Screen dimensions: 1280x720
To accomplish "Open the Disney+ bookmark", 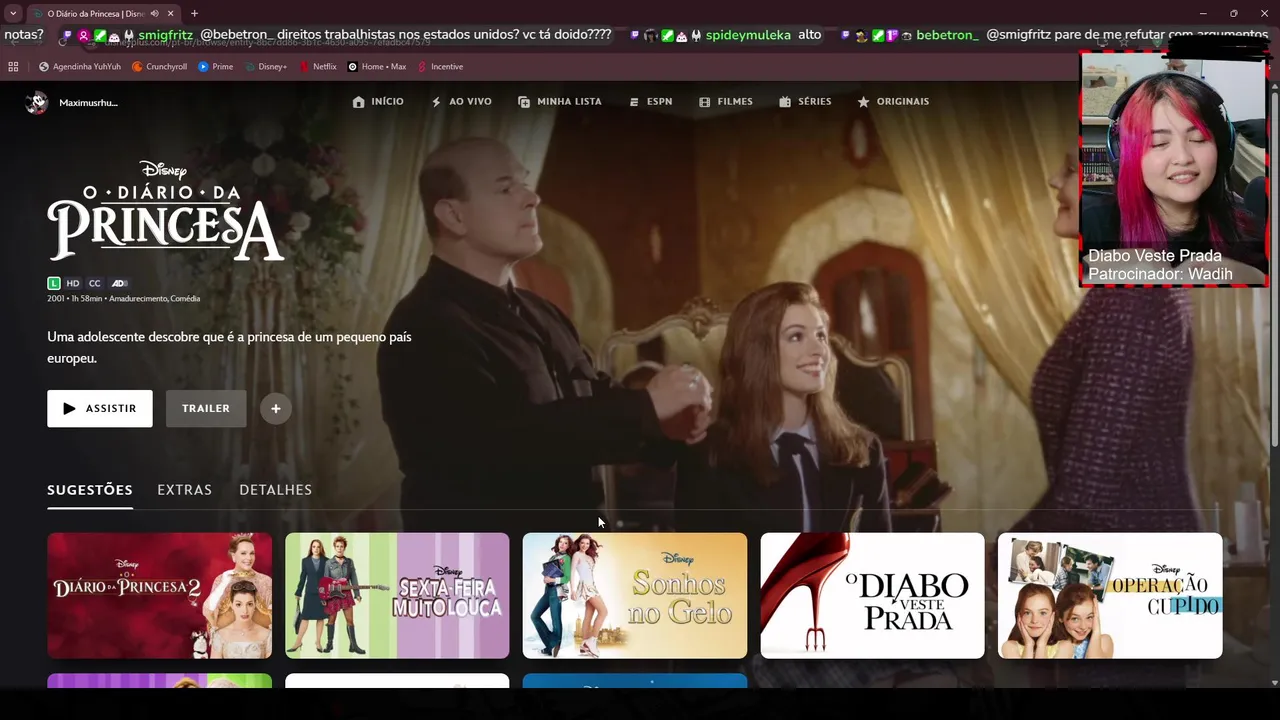I will (265, 67).
